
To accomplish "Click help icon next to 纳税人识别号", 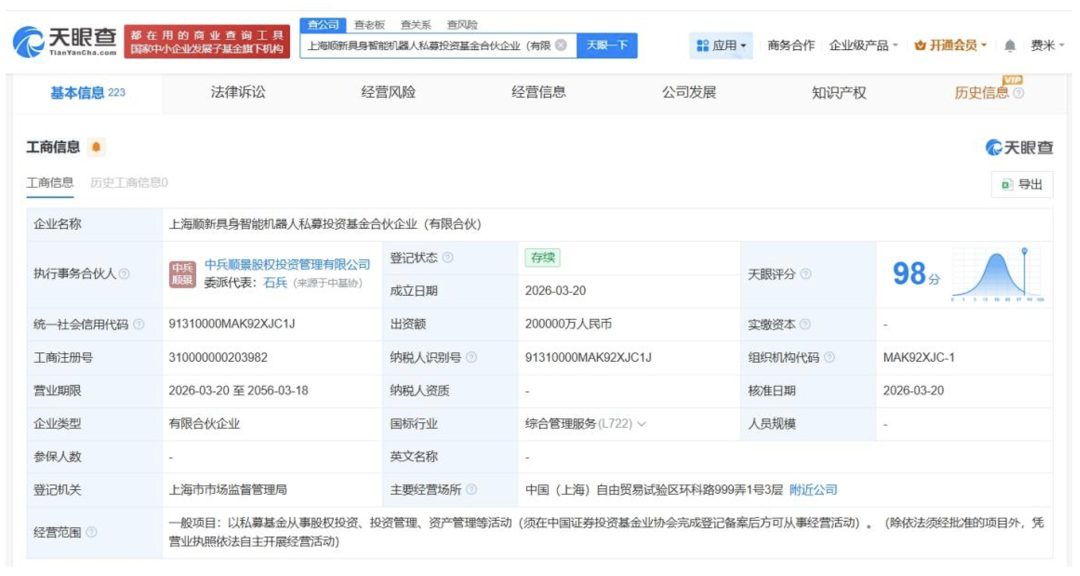I will click(471, 357).
